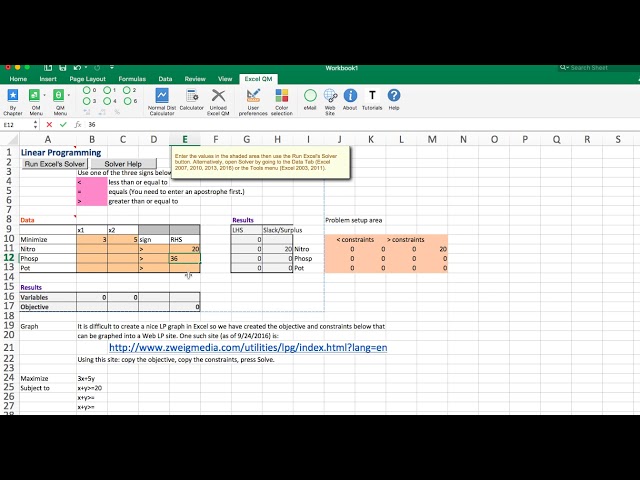This screenshot has width=640, height=480.
Task: Click the Save icon in title bar
Action: coord(62,68)
